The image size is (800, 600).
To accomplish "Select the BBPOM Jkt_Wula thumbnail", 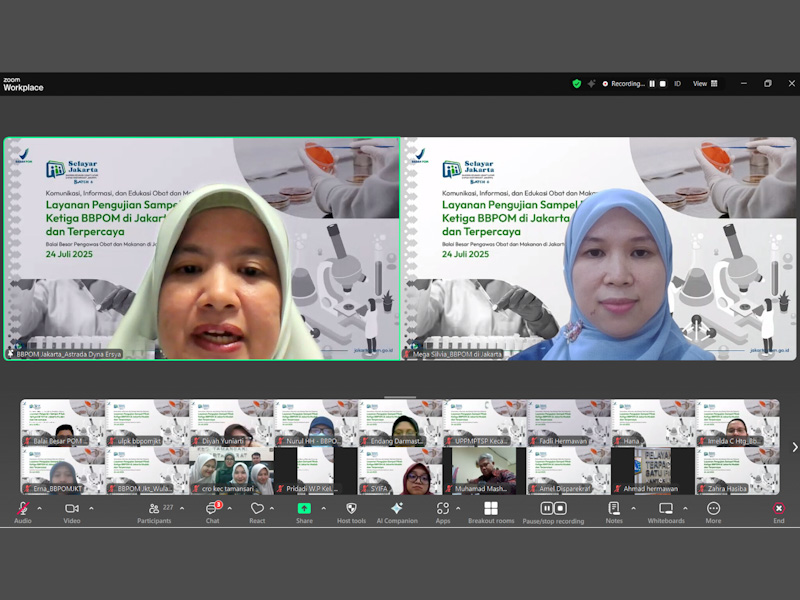I will point(147,471).
